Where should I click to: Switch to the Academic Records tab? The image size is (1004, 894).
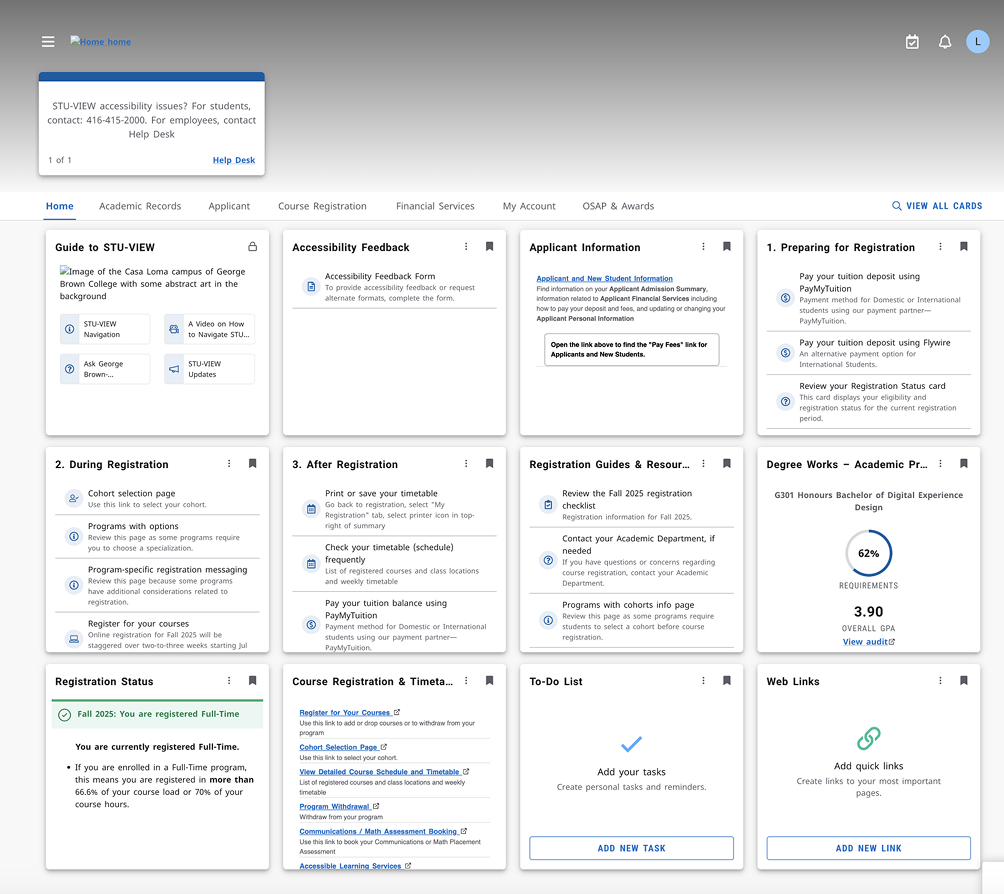[x=140, y=206]
